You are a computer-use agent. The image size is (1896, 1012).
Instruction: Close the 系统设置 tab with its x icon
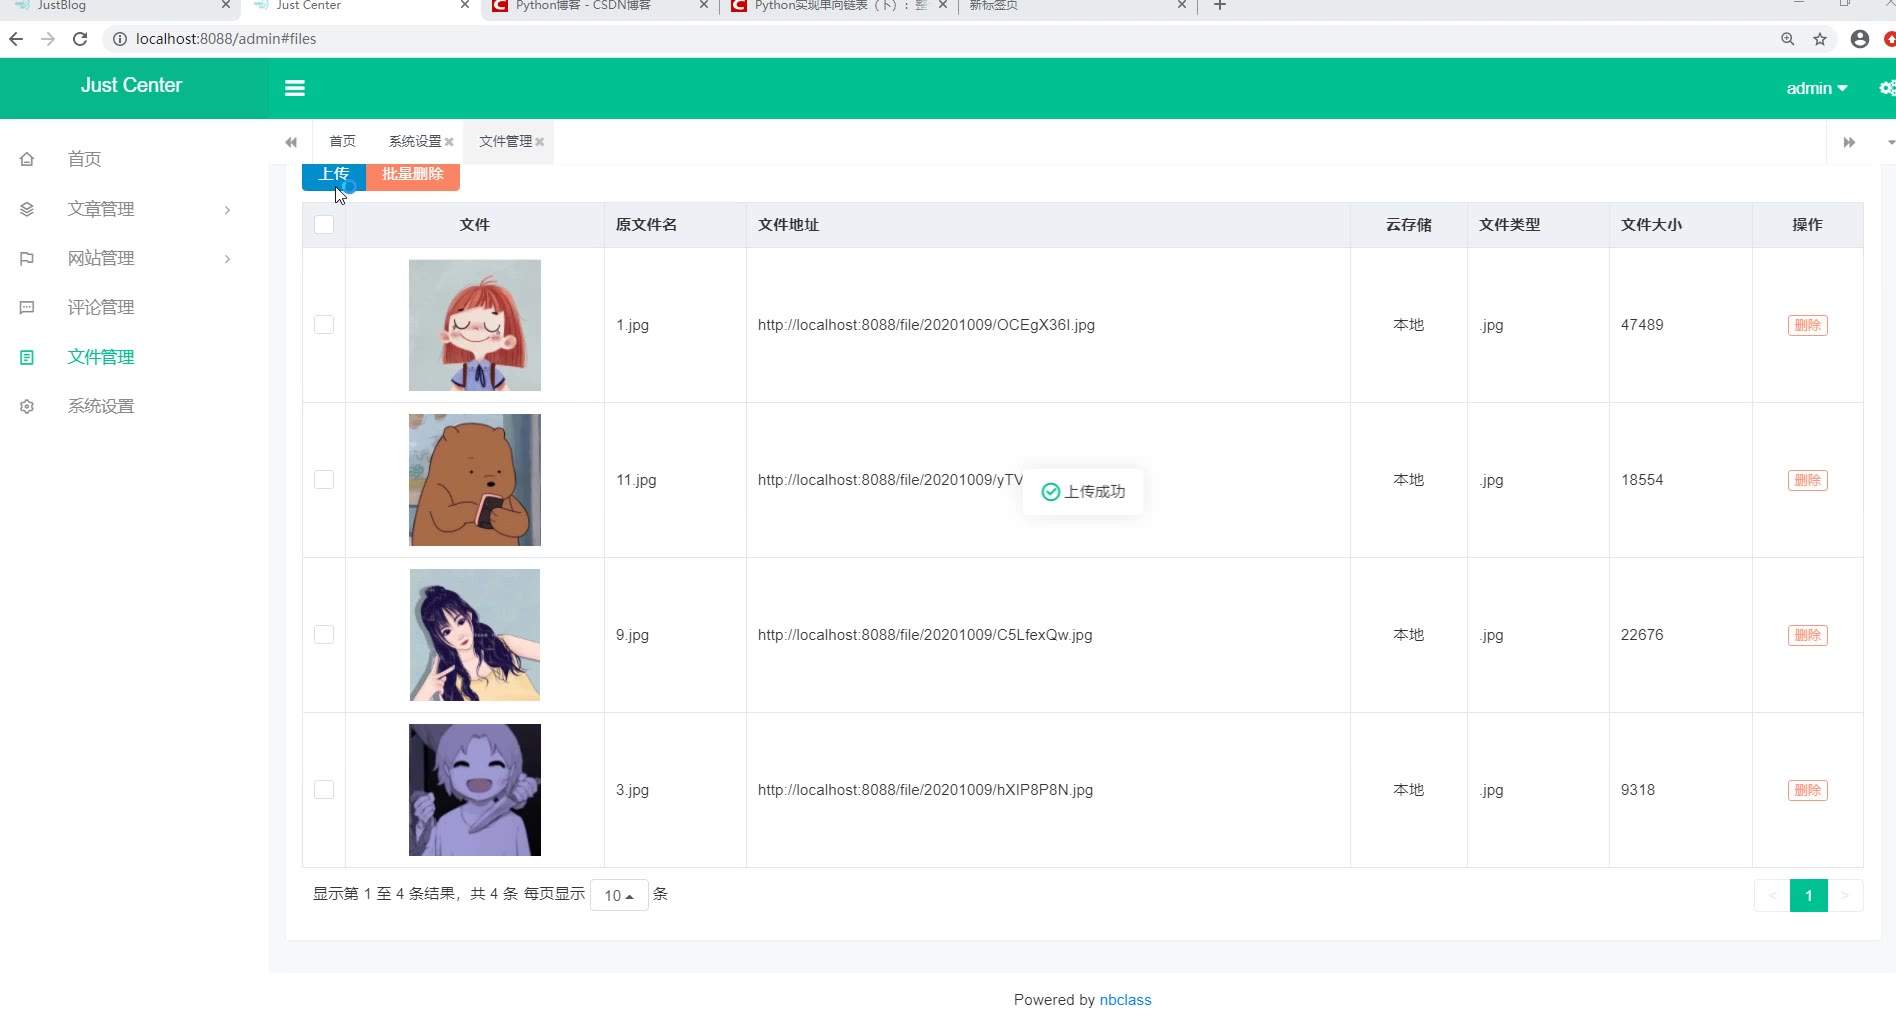[x=449, y=142]
